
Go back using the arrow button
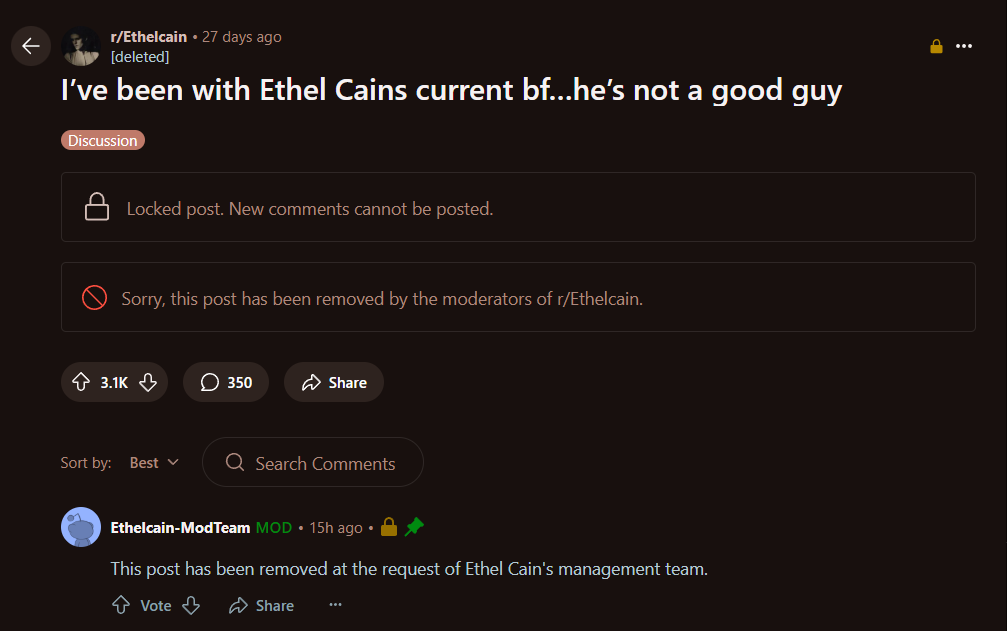click(x=31, y=46)
